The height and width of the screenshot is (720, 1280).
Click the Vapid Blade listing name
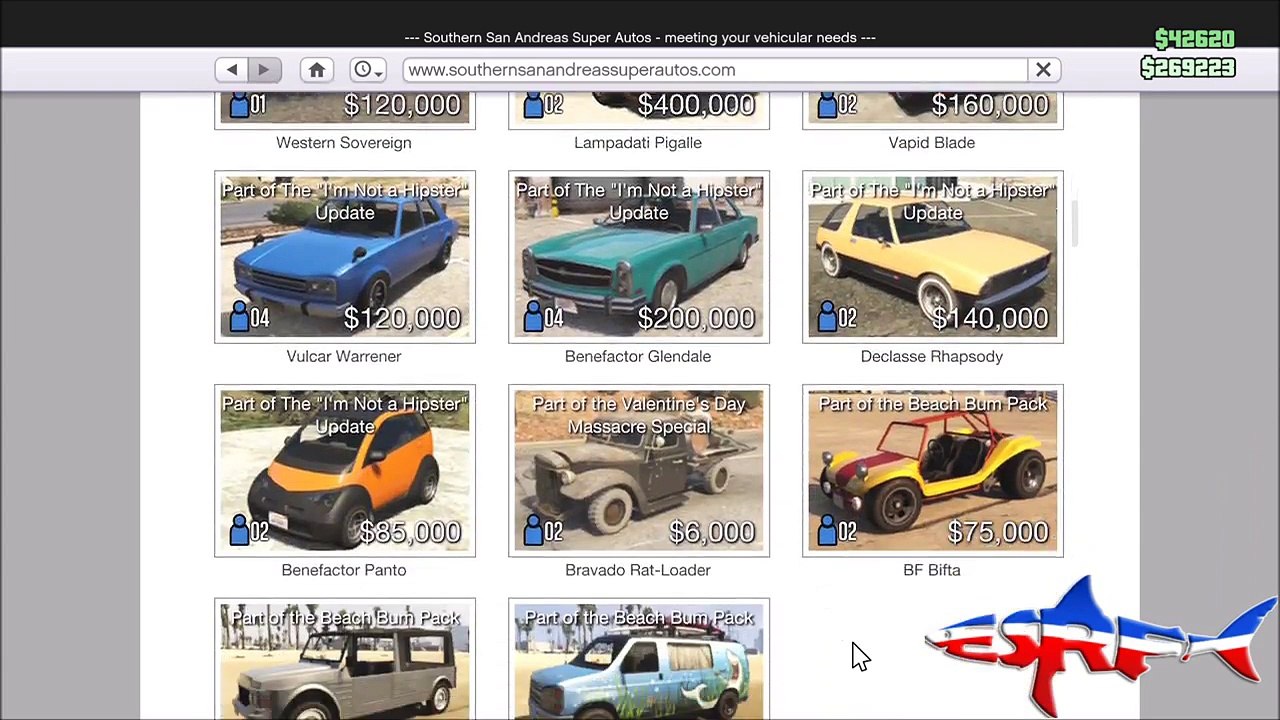pyautogui.click(x=932, y=143)
